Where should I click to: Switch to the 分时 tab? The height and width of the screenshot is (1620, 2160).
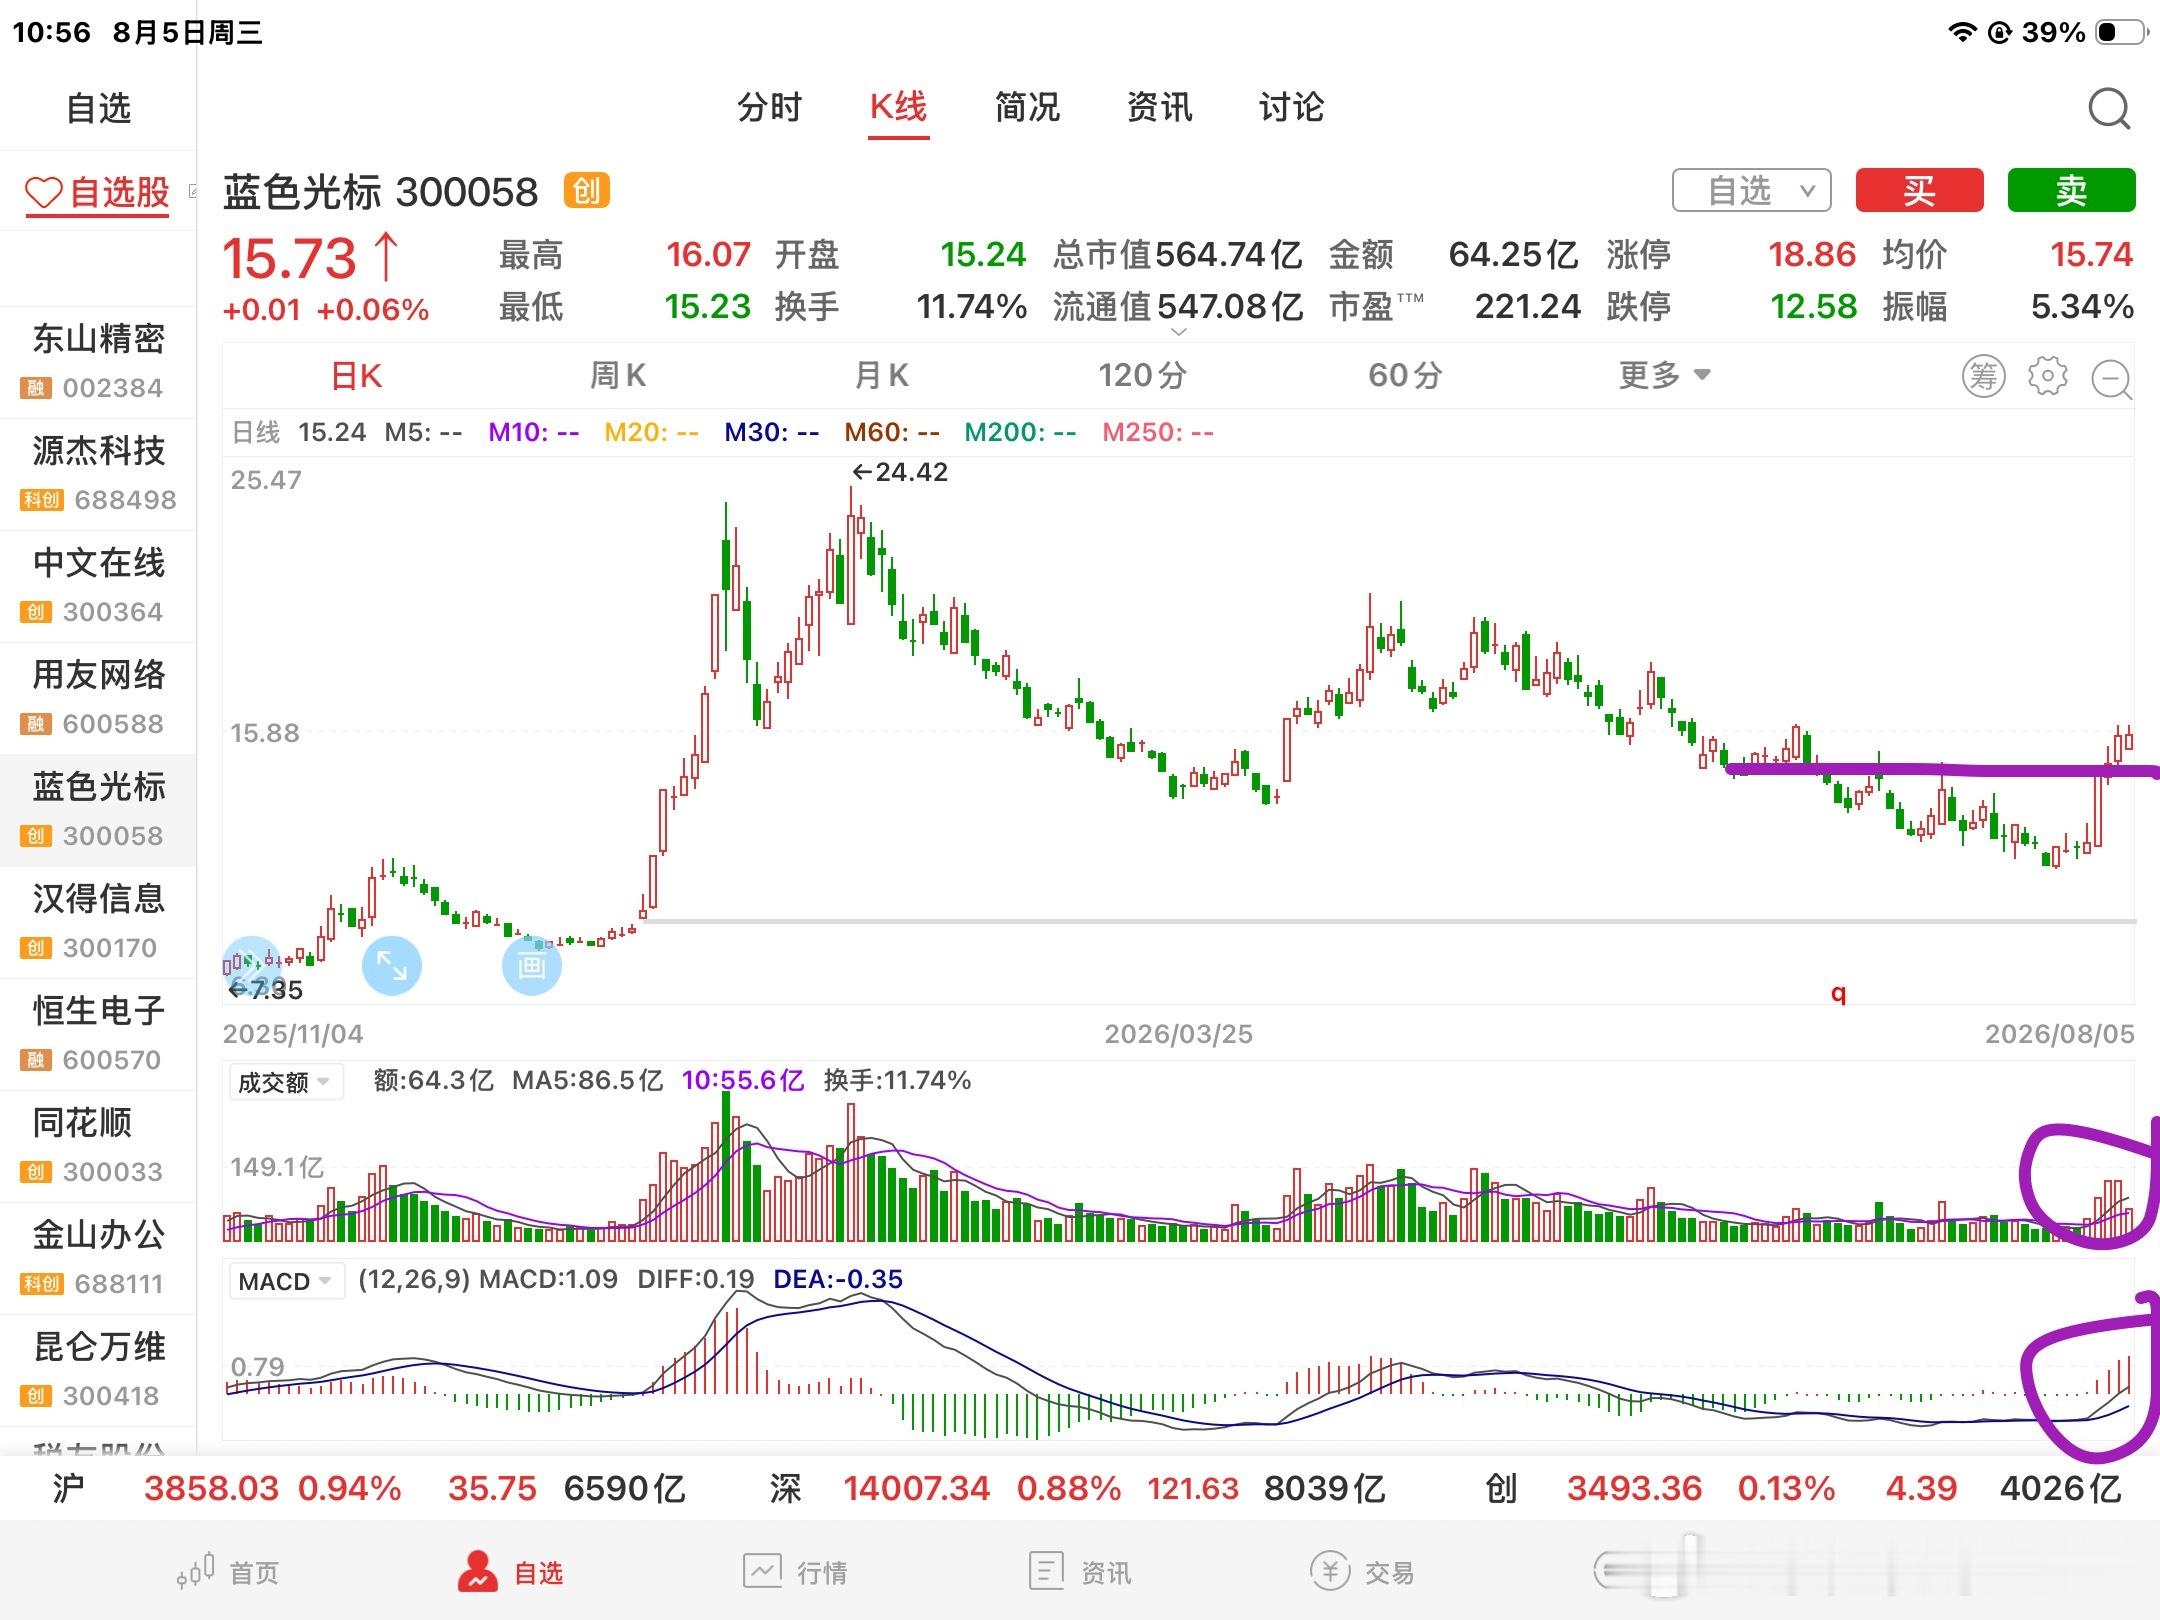(x=769, y=107)
